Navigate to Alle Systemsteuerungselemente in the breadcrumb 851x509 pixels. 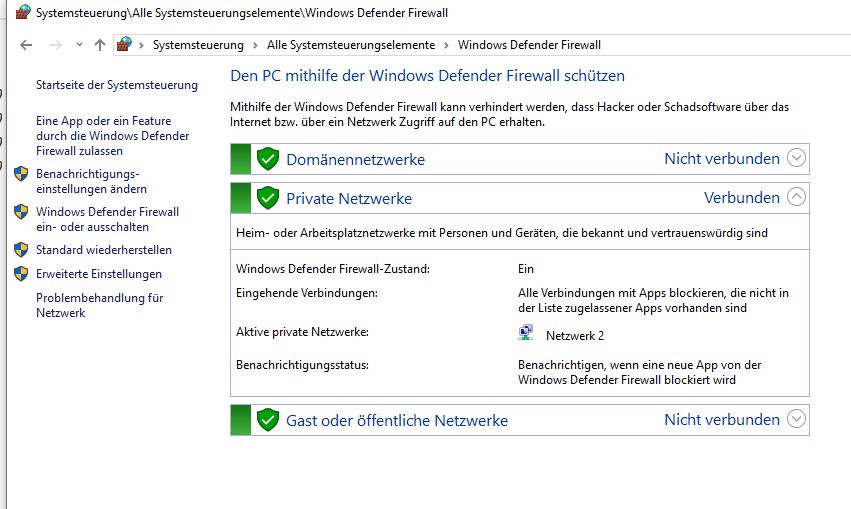click(x=351, y=45)
